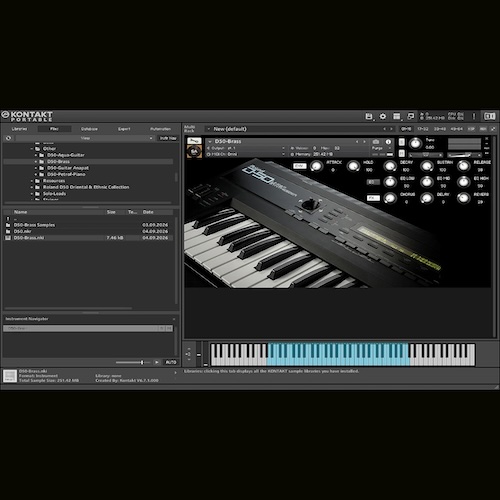
Task: Switch to the Expert tab
Action: click(124, 129)
